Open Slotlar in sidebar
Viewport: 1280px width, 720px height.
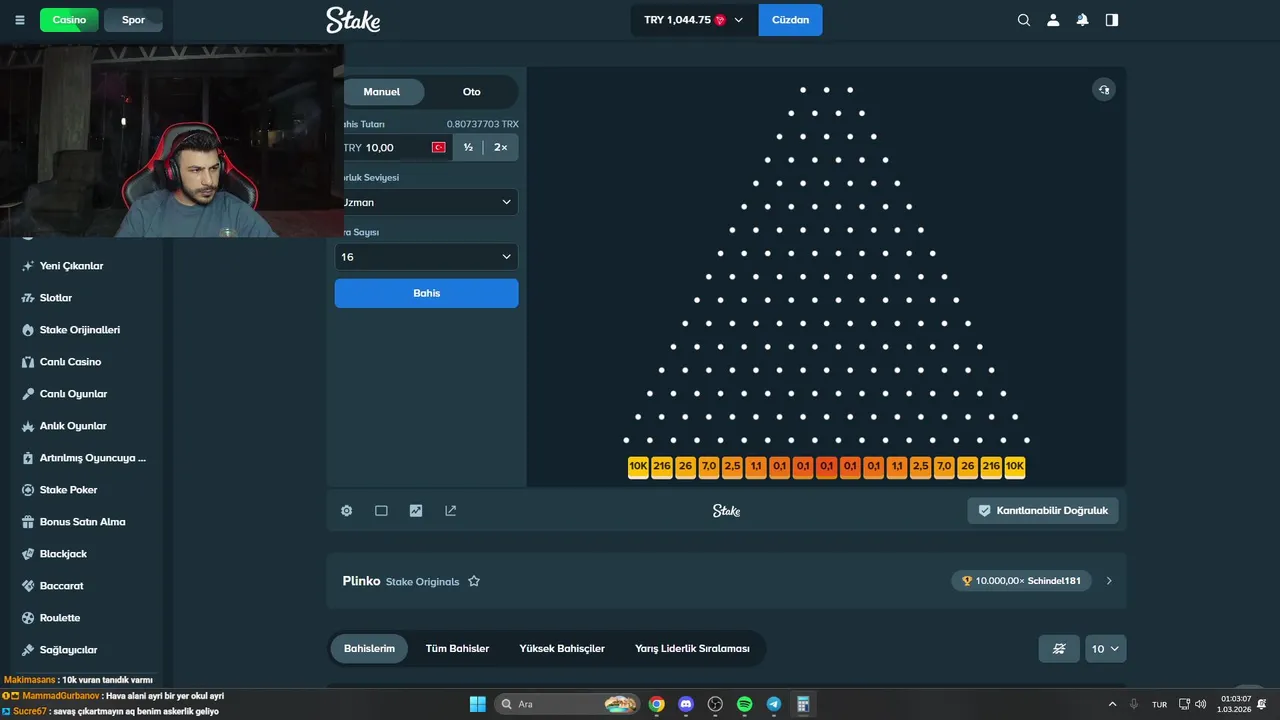click(x=55, y=298)
